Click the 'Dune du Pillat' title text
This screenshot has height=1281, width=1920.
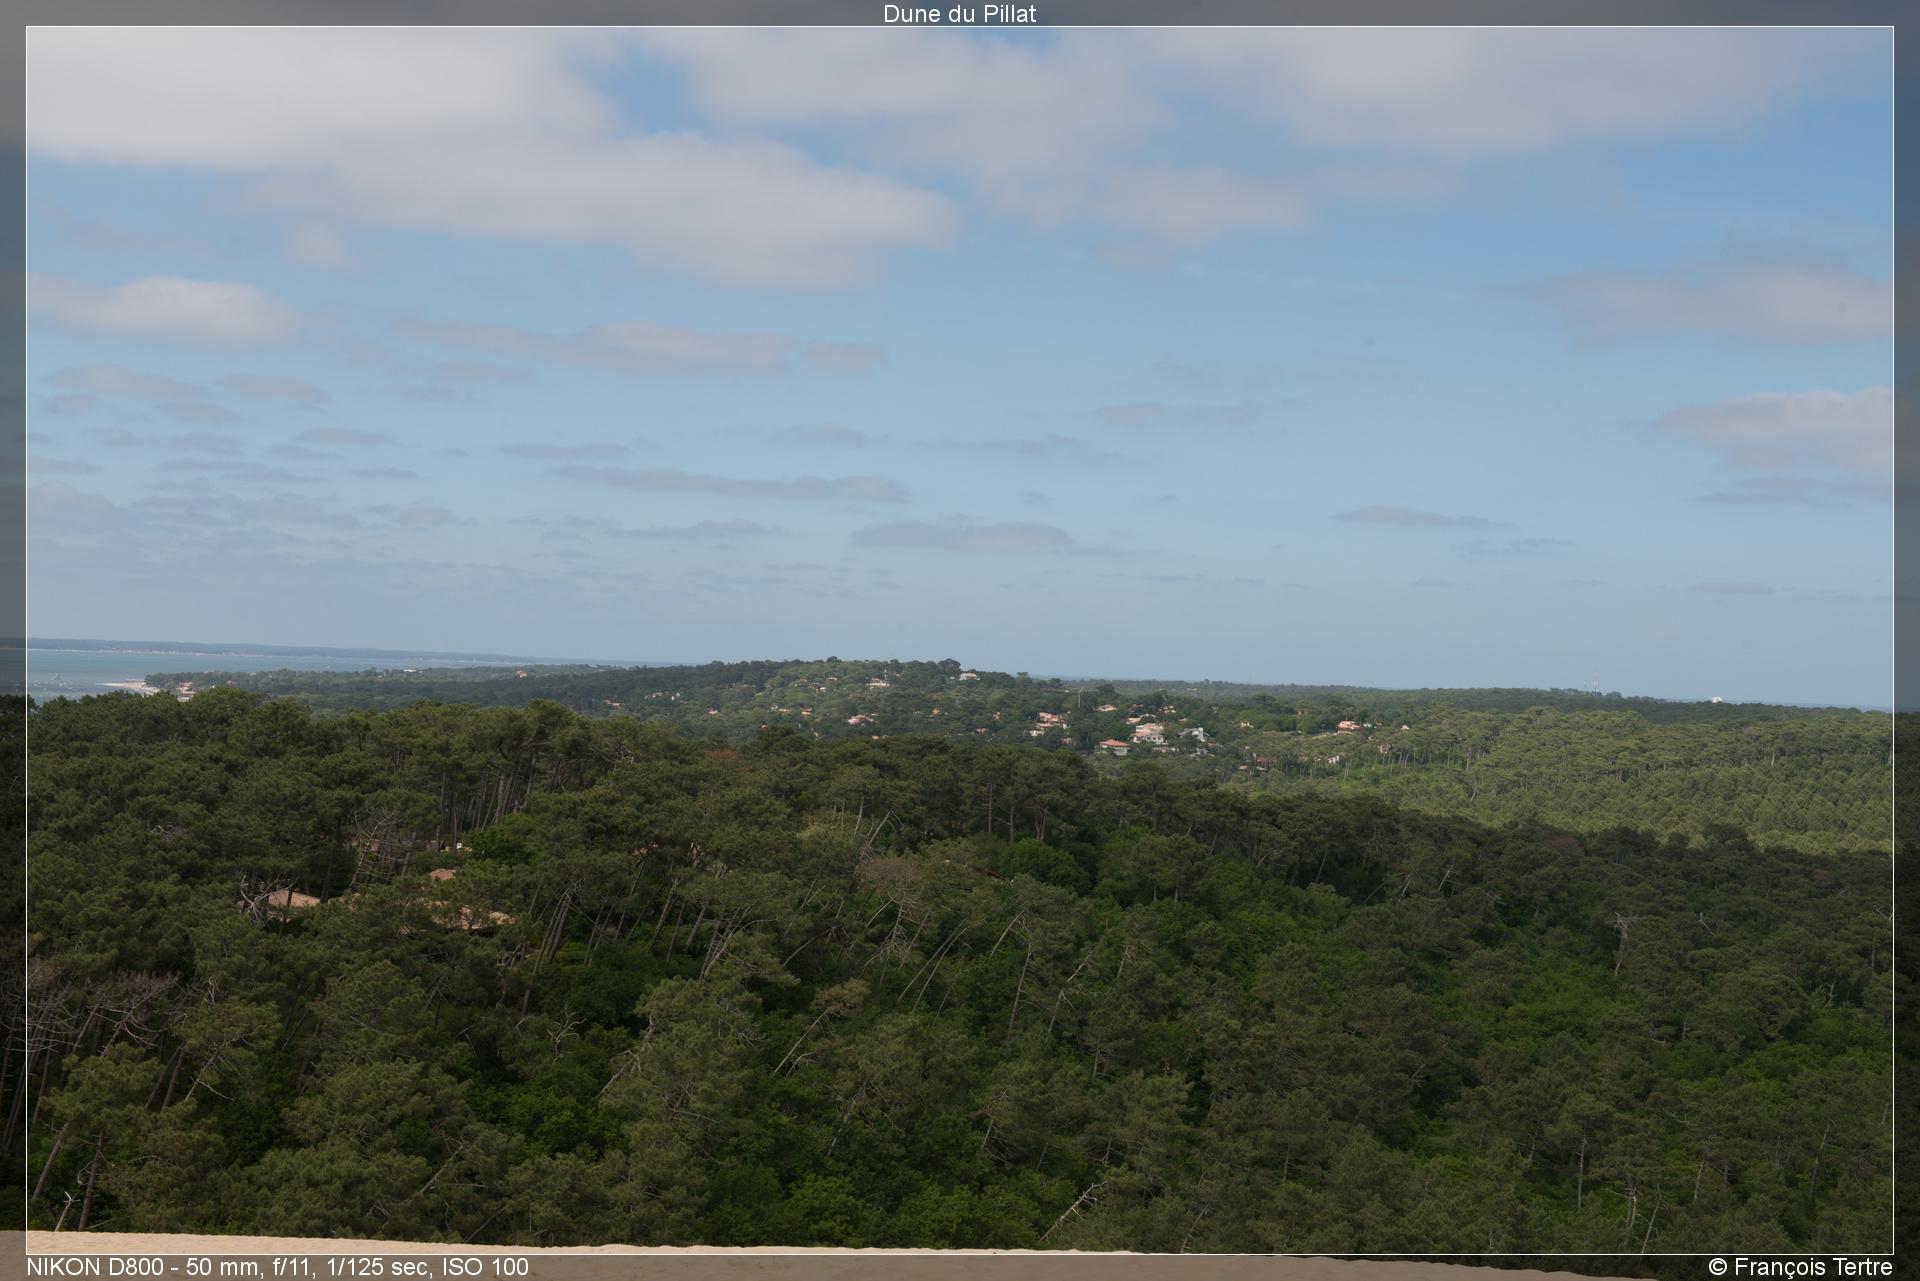click(x=959, y=14)
